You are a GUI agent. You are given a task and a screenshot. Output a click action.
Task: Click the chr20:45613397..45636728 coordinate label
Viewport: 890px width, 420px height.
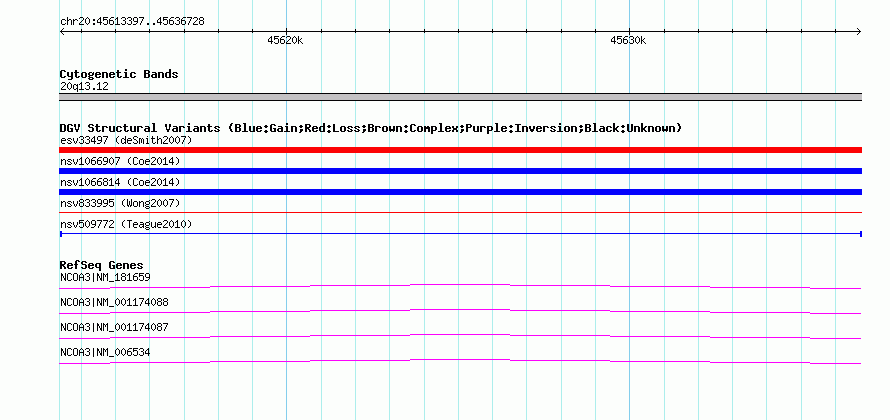point(132,22)
